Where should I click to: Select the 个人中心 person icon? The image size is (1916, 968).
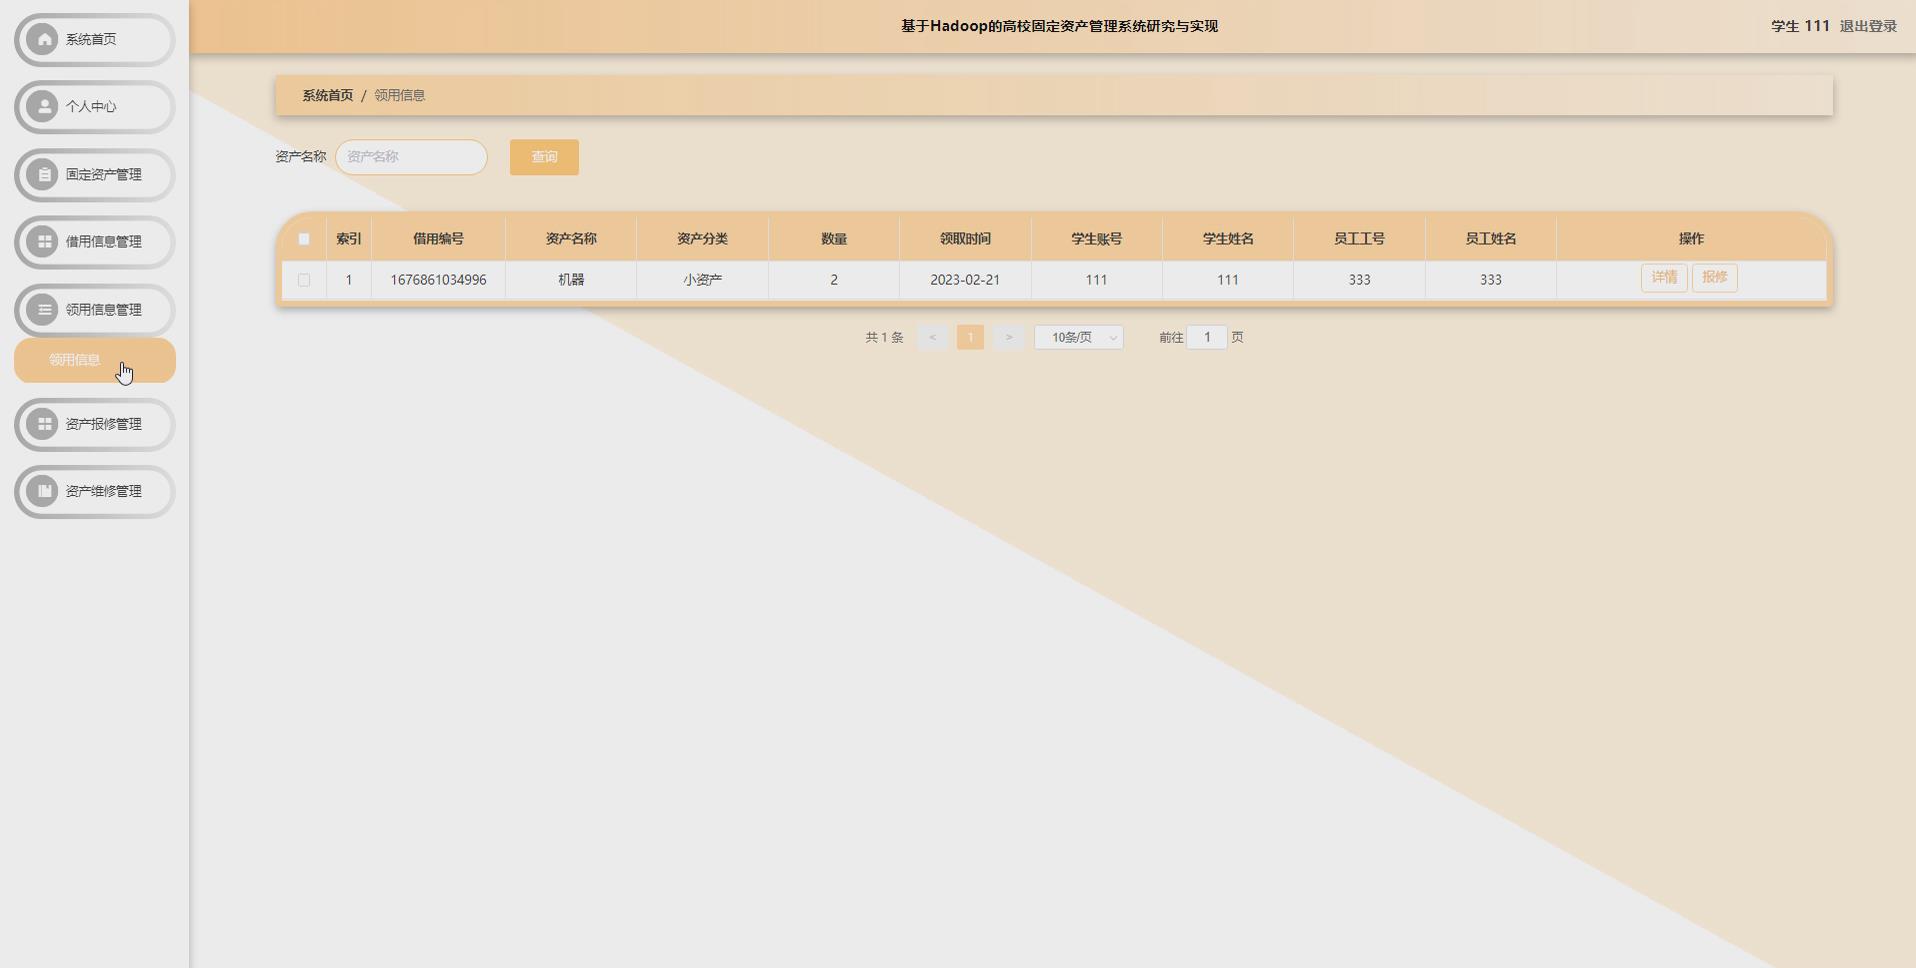42,107
